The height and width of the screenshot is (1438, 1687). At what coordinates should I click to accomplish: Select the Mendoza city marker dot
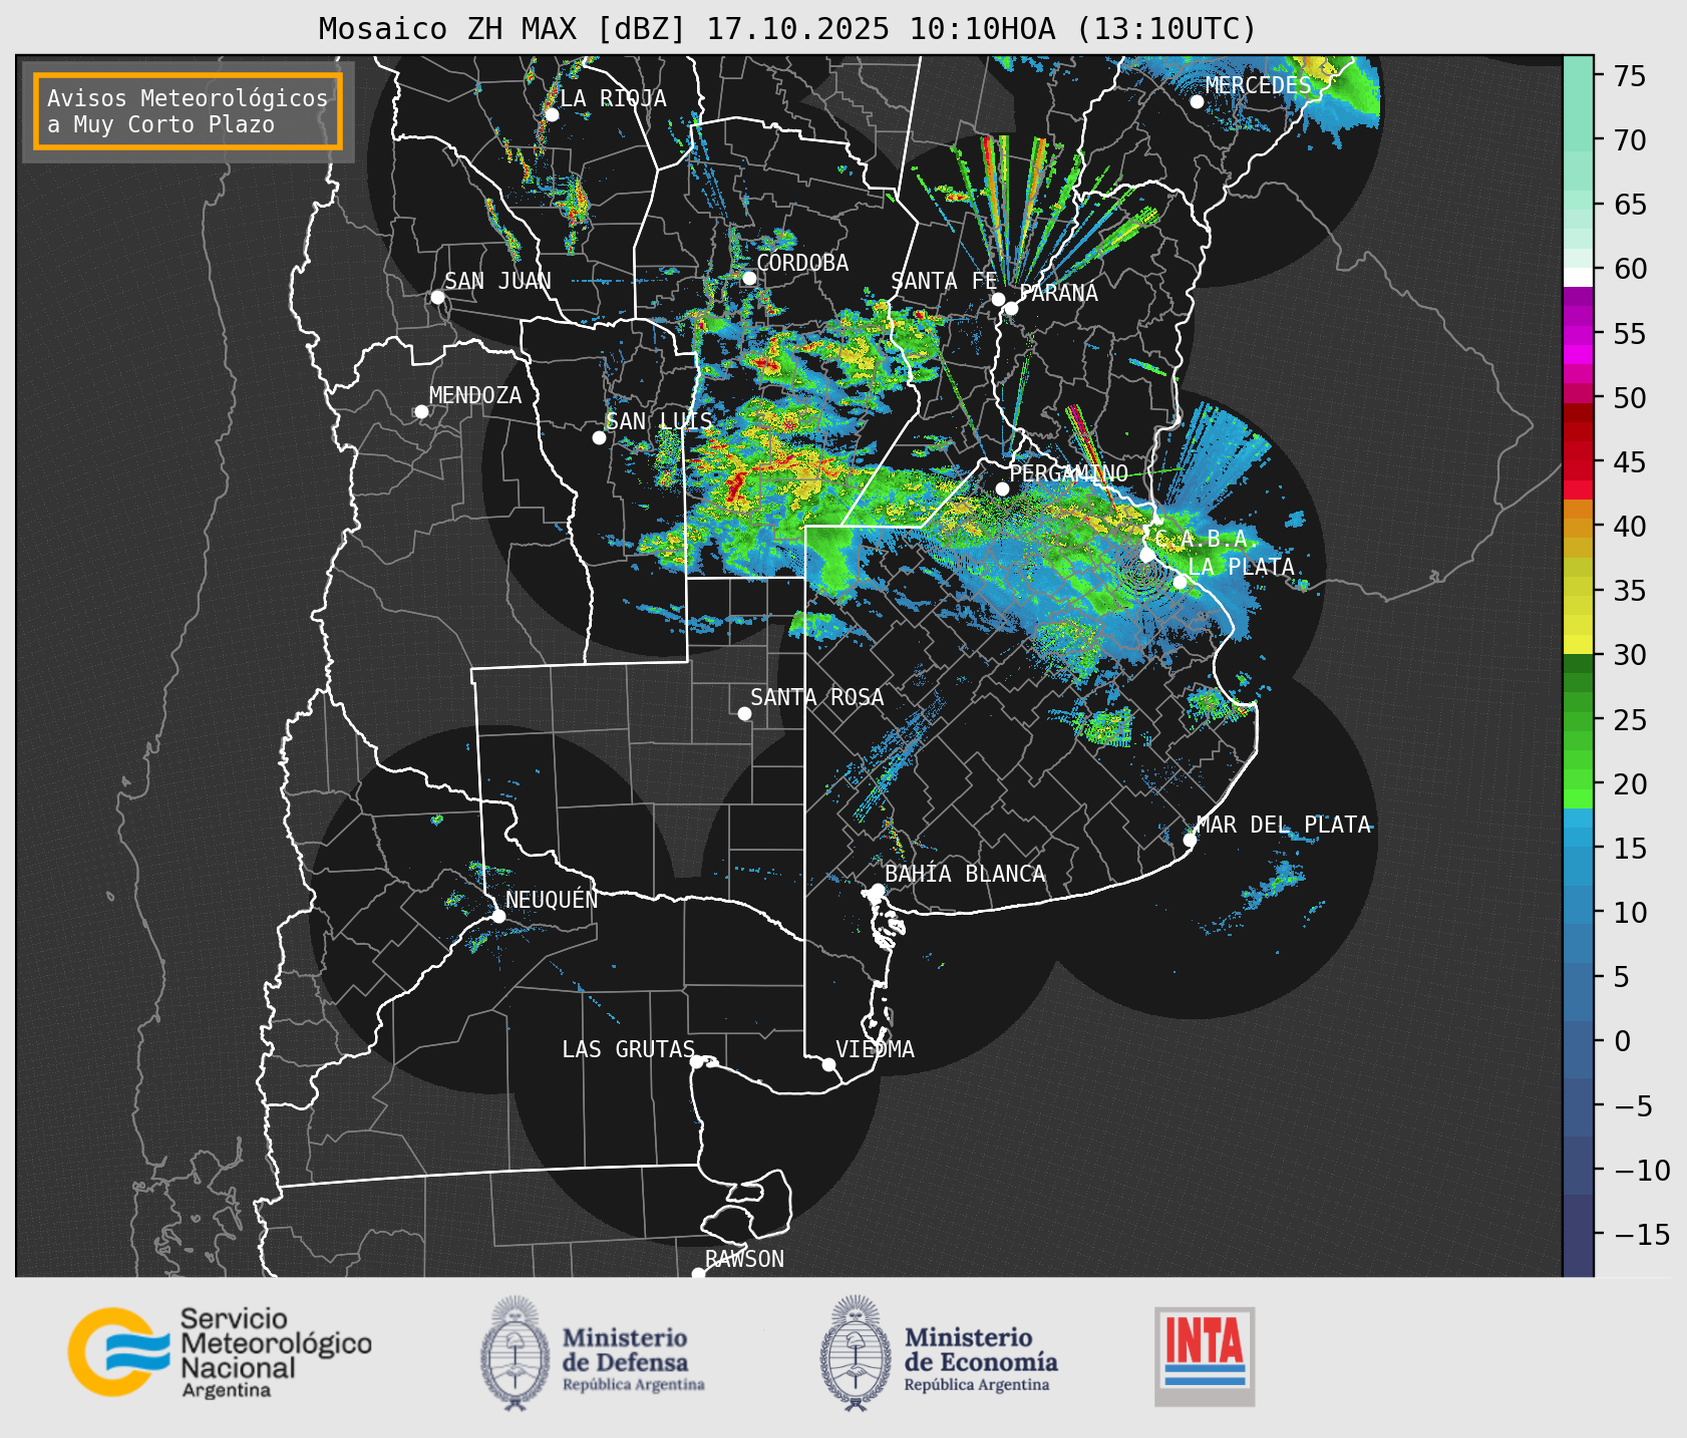click(x=421, y=412)
